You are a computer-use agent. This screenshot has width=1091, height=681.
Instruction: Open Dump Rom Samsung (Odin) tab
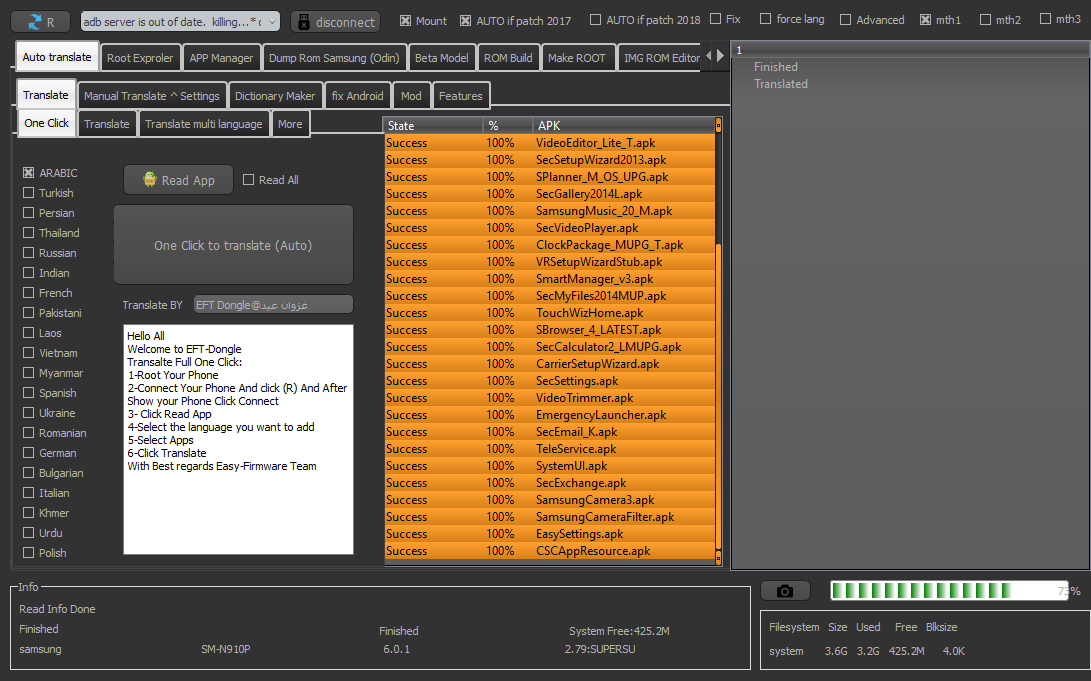(334, 58)
